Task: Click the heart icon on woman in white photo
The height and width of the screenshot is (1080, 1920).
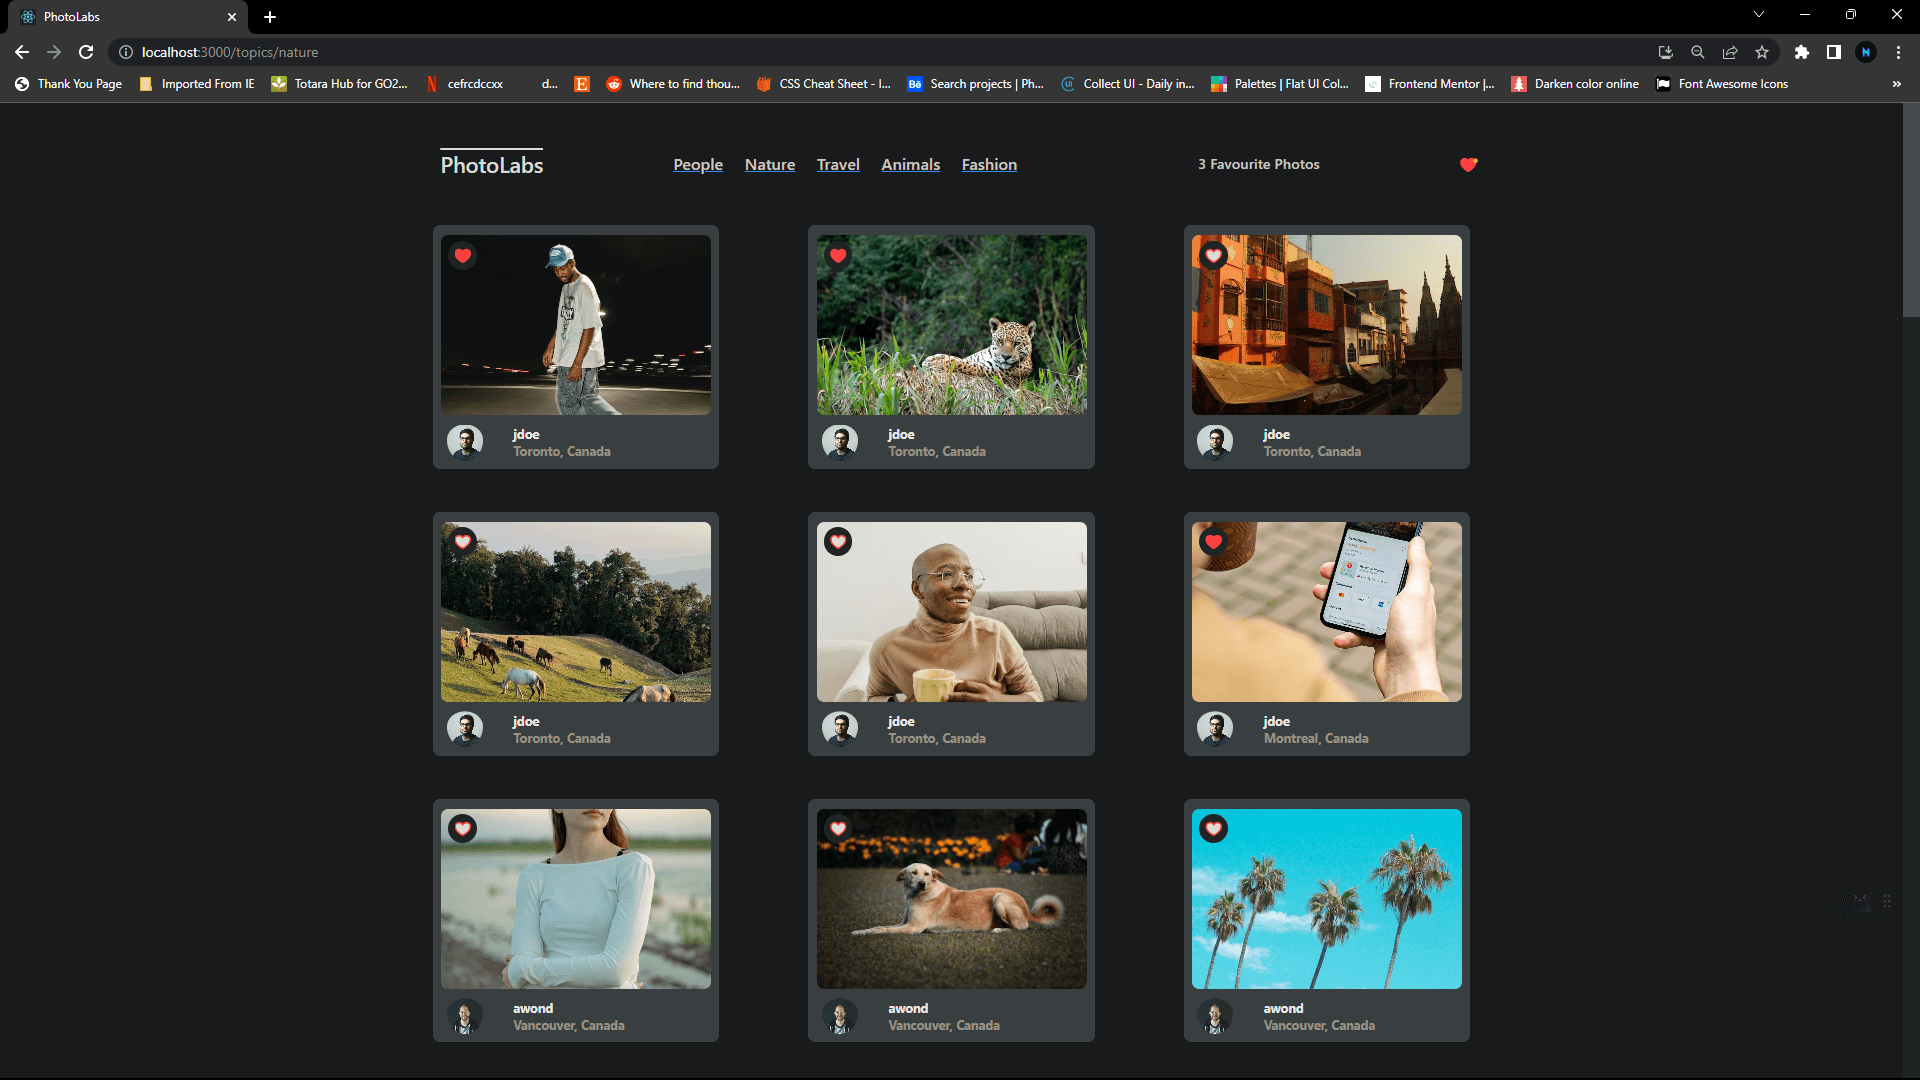Action: coord(463,828)
